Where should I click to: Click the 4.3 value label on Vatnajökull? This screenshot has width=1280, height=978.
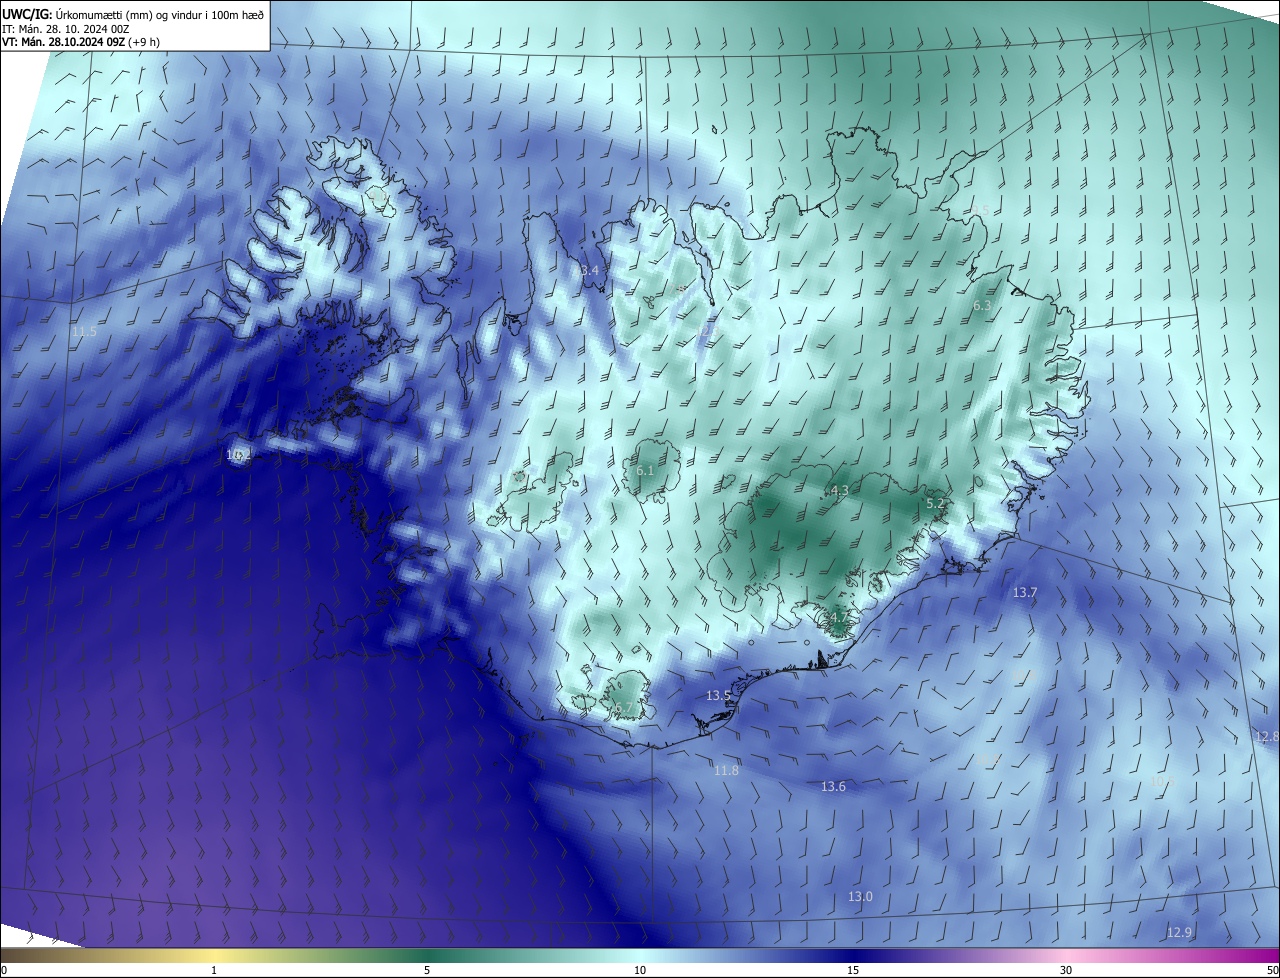[840, 490]
